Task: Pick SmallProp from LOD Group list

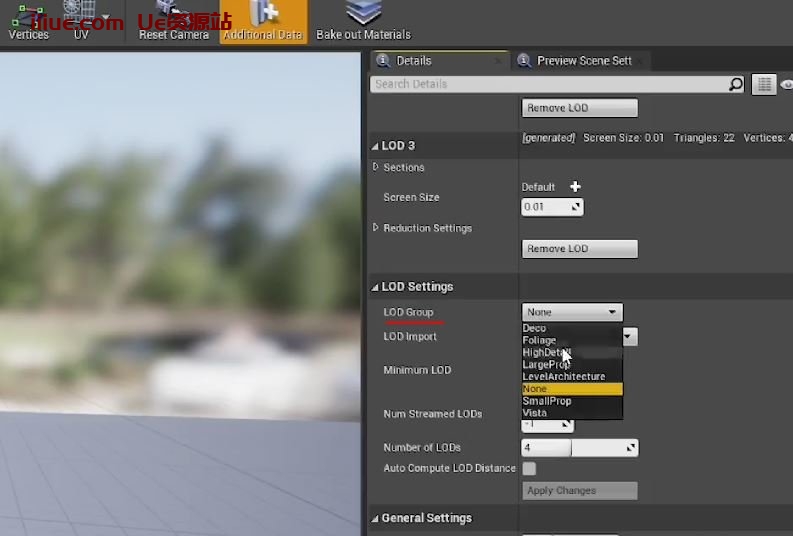Action: 572,401
